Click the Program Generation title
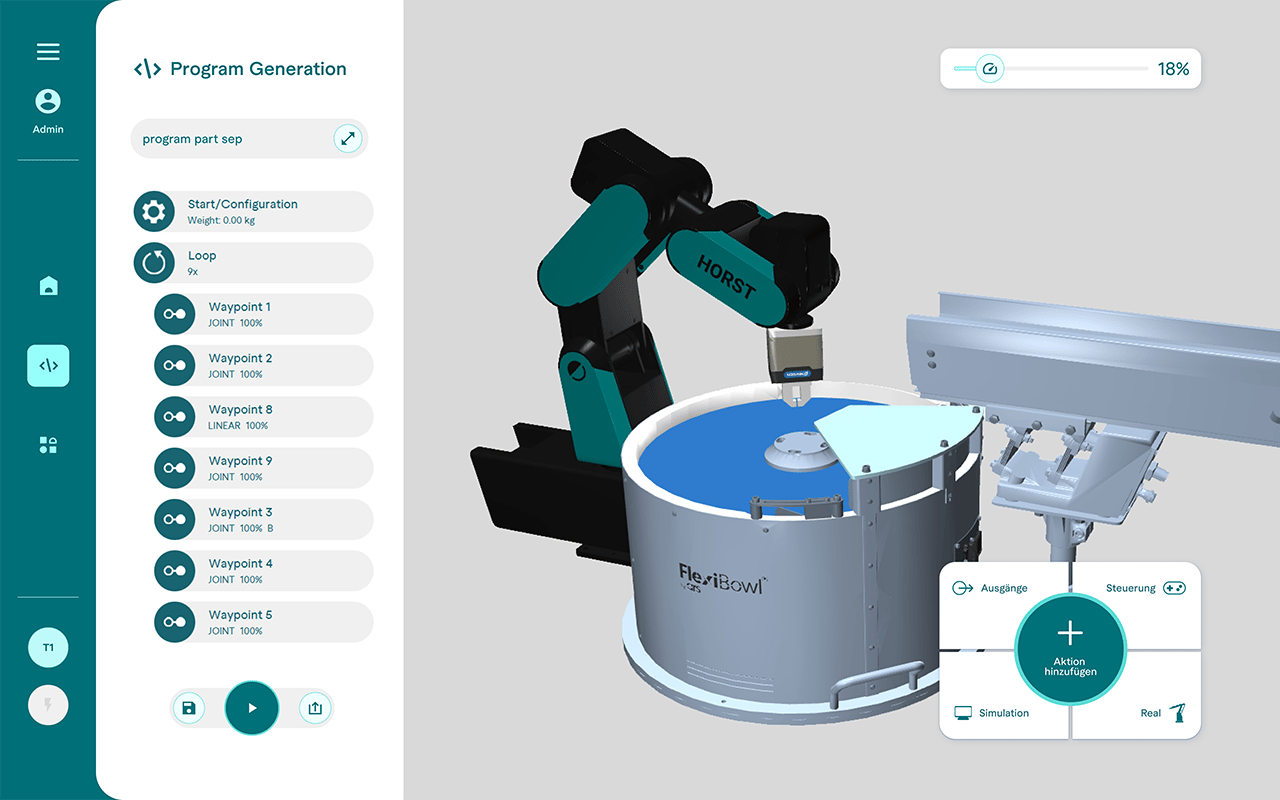Screen dimensions: 1280x800 pyautogui.click(x=258, y=69)
